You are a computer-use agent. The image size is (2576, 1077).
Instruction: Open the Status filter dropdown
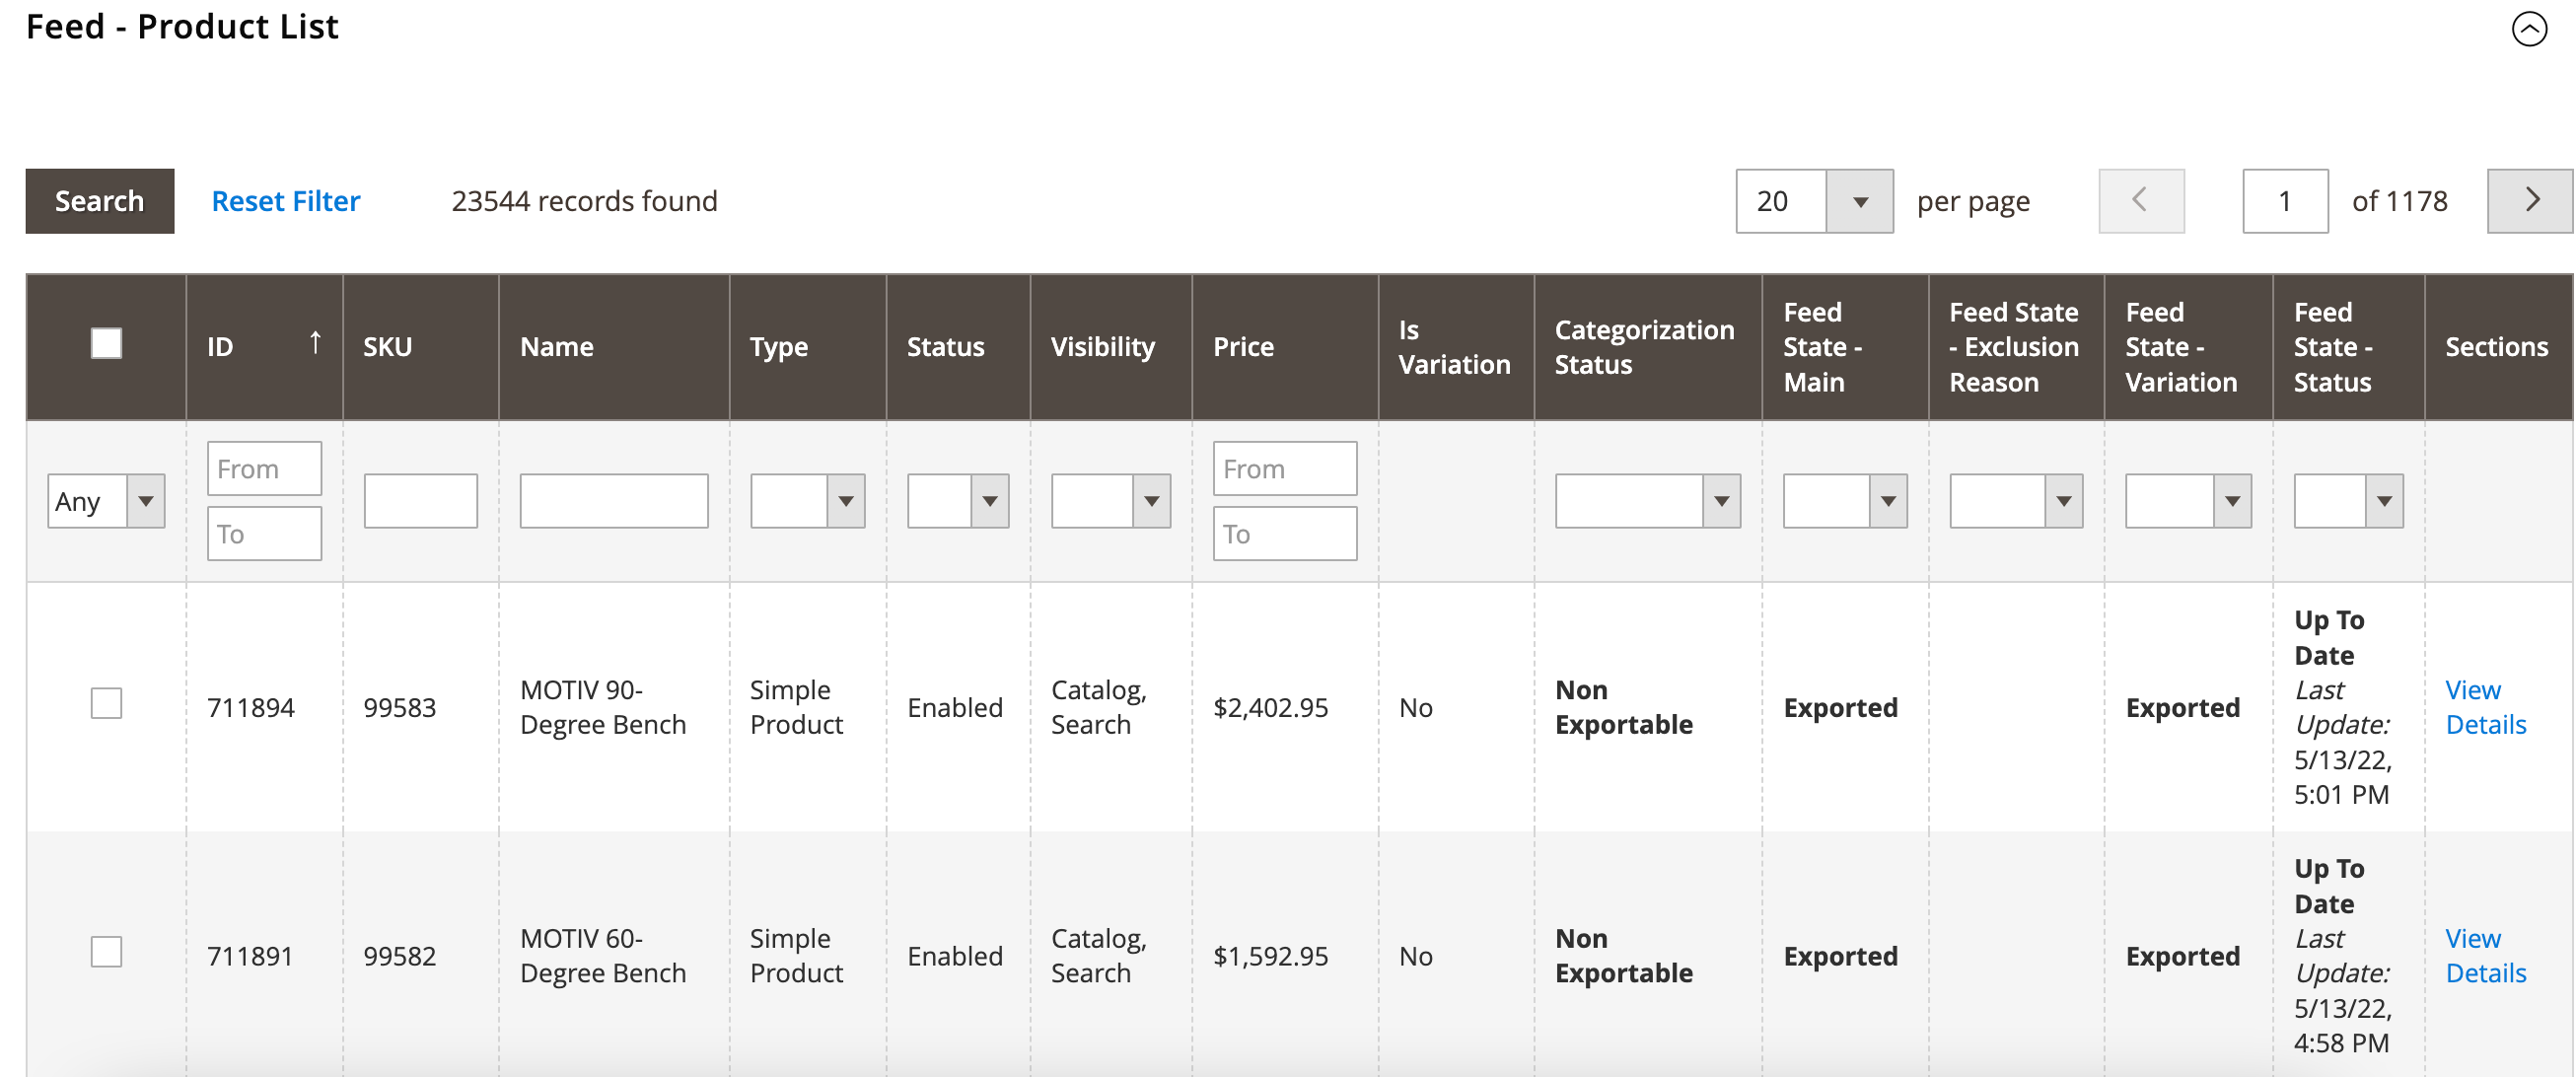(x=958, y=501)
